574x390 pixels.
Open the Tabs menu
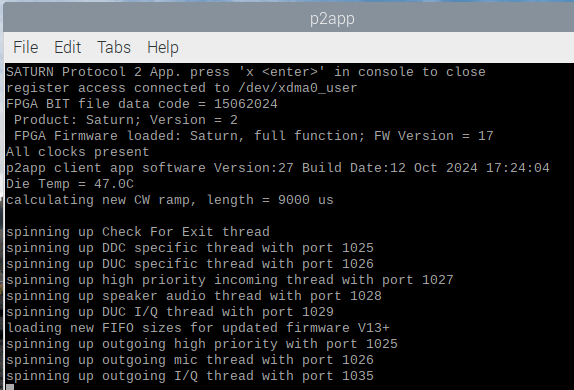[x=114, y=47]
